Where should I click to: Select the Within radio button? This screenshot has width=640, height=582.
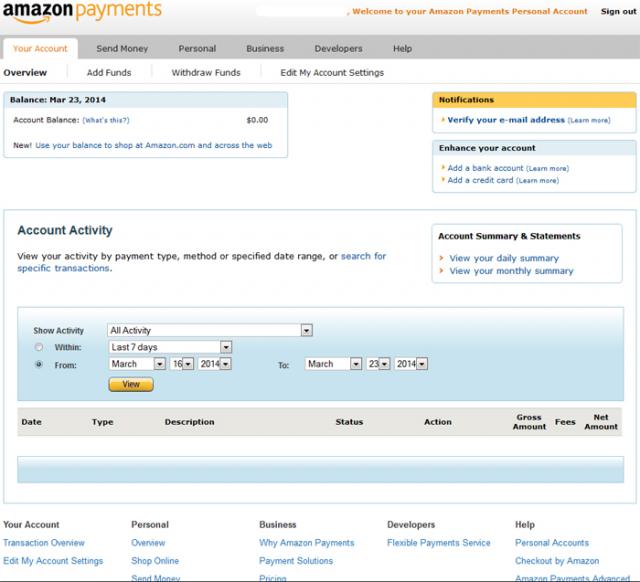[x=39, y=347]
